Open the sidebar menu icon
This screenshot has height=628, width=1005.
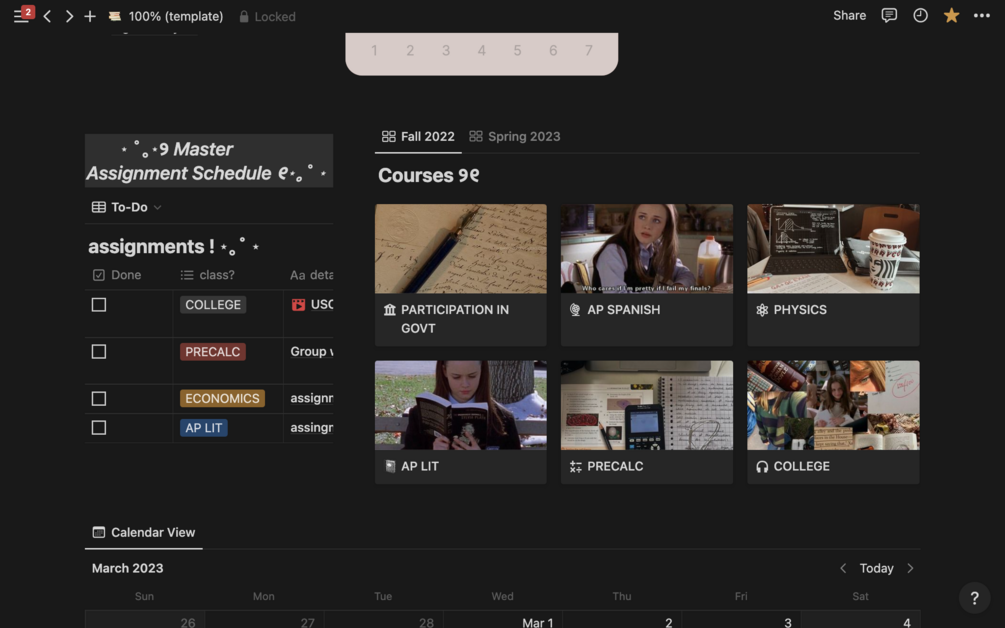[x=21, y=17]
